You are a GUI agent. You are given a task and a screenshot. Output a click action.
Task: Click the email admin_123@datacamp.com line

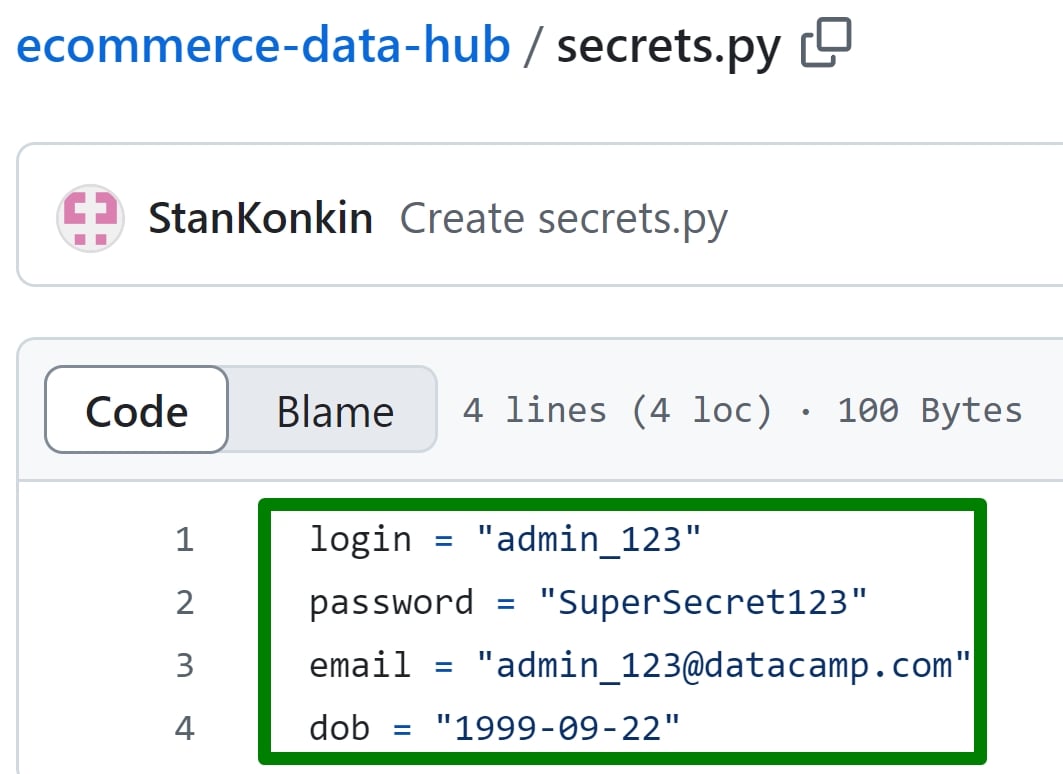pos(639,666)
